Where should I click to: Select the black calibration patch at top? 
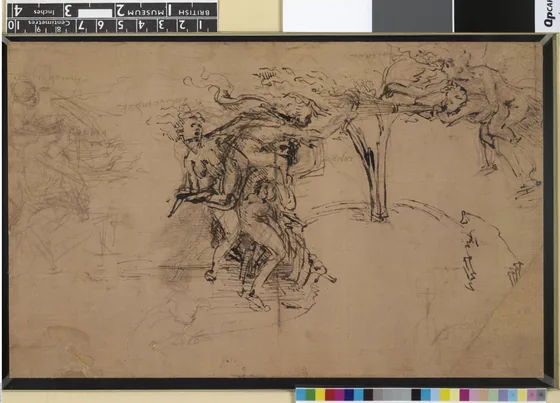coord(494,16)
